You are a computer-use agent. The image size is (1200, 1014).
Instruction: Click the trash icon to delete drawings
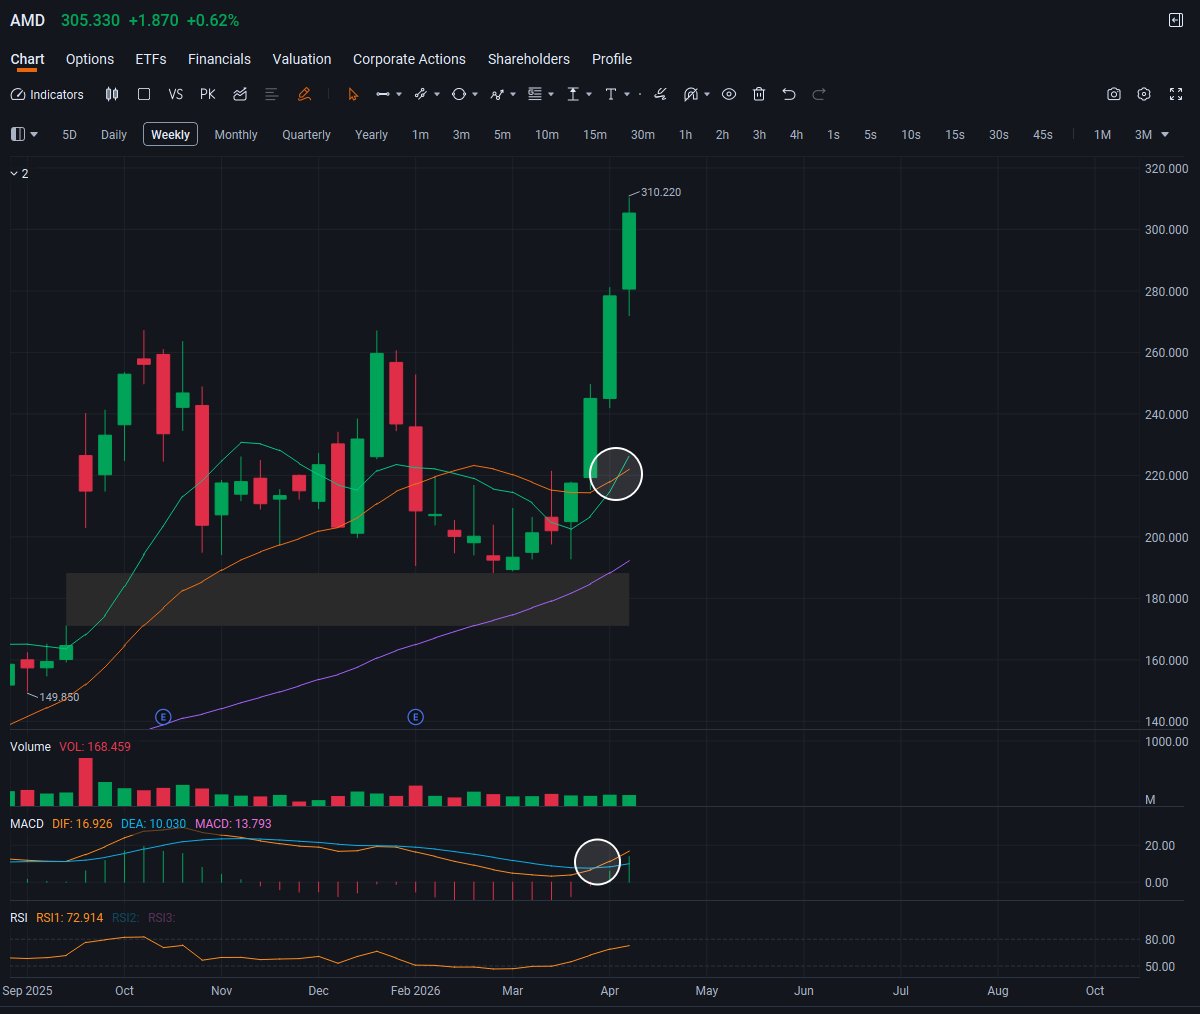759,94
